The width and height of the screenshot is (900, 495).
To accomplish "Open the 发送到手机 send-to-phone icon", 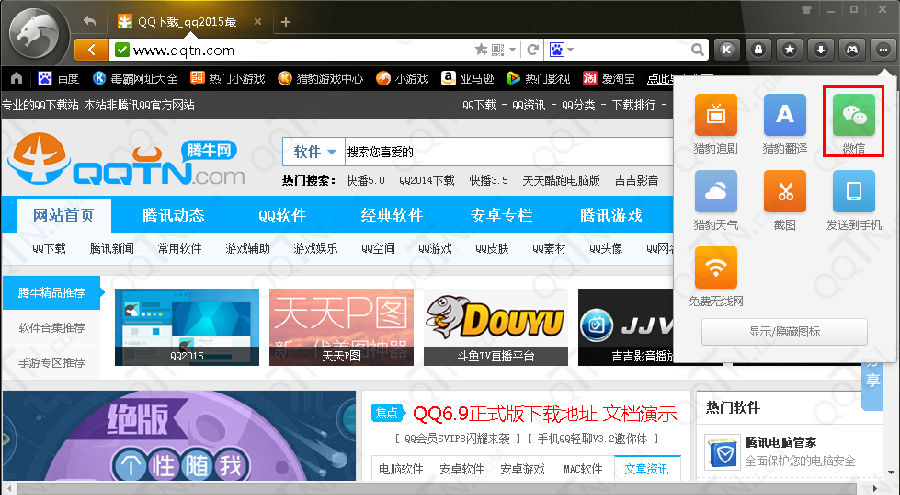I will [x=854, y=191].
